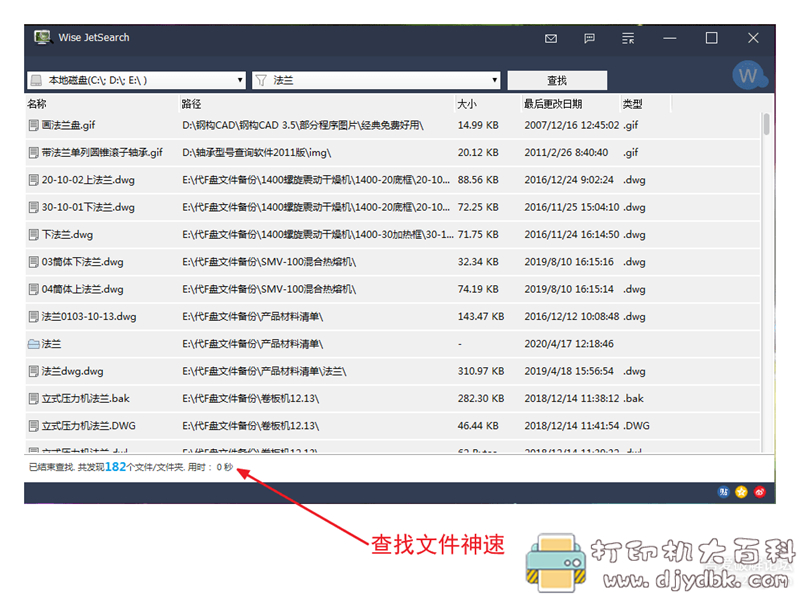800x594 pixels.
Task: Select the 法兰 folder name
Action: coord(51,344)
